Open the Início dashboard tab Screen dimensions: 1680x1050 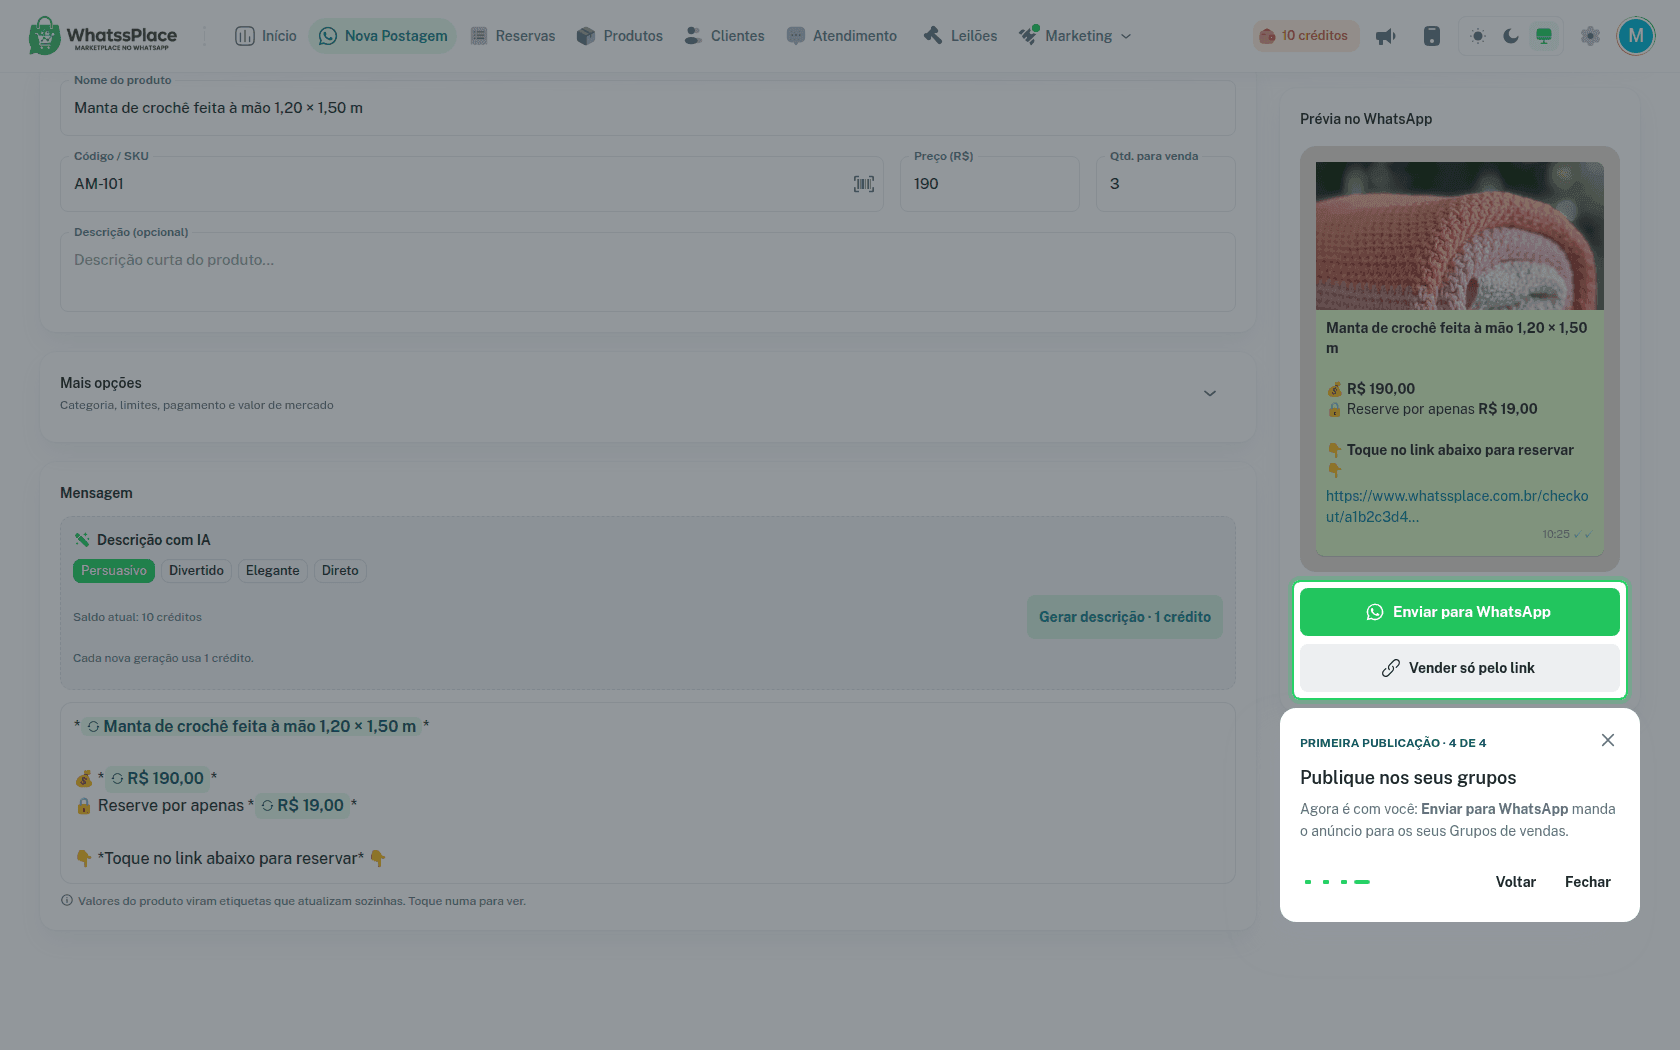point(266,36)
